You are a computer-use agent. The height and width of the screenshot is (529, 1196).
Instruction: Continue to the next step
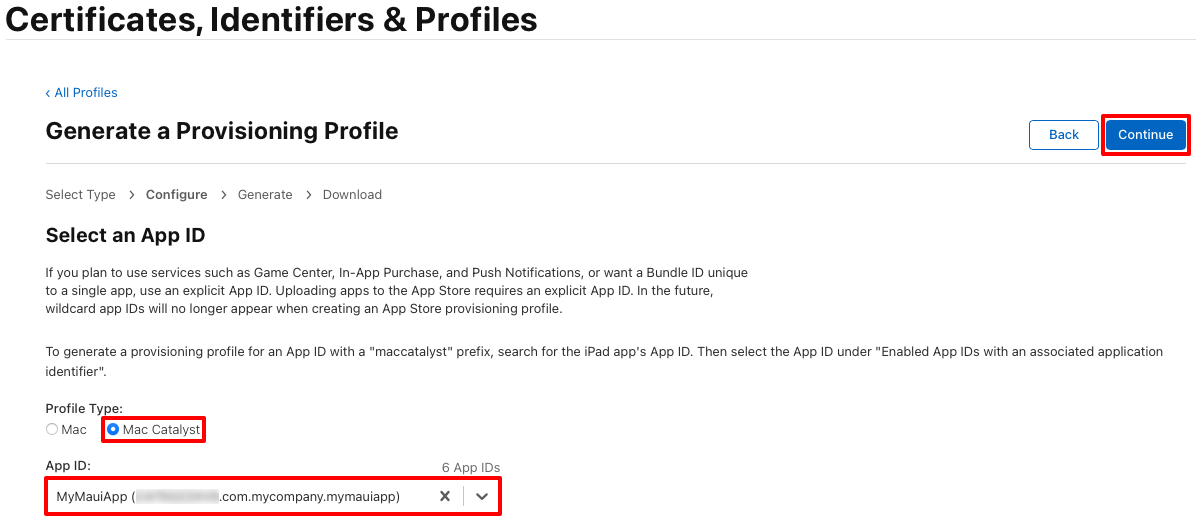click(1146, 135)
